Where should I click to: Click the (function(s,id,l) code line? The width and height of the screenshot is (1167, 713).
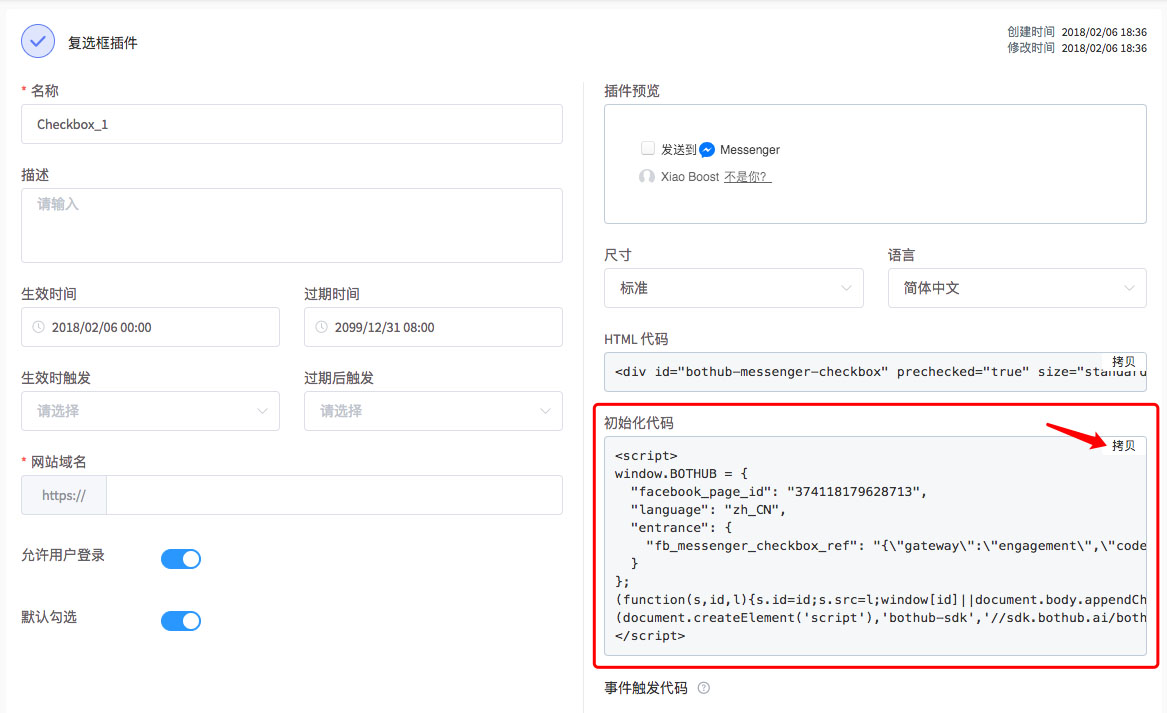[880, 600]
